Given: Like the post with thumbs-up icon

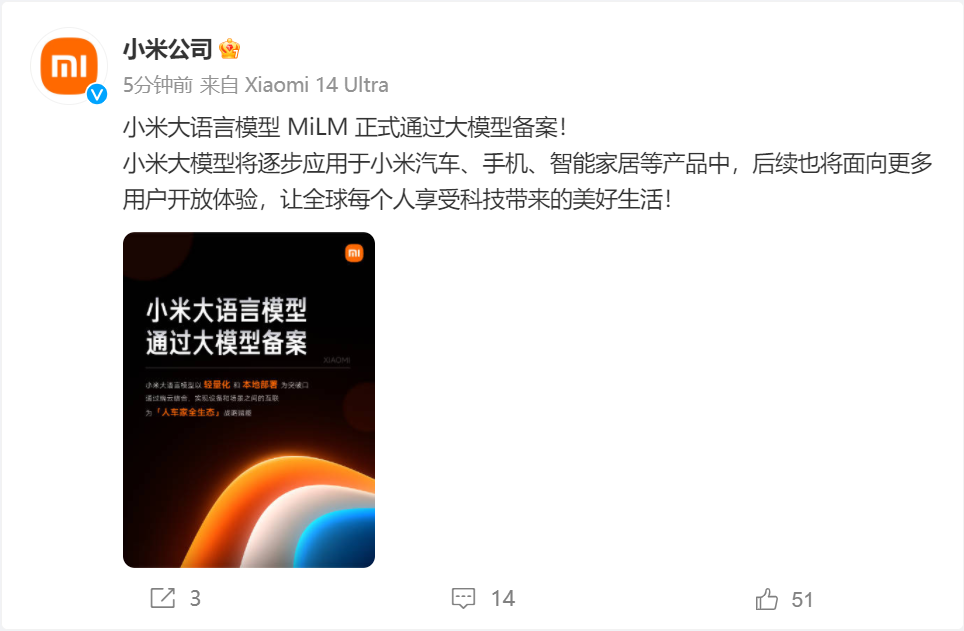Looking at the screenshot, I should point(767,598).
